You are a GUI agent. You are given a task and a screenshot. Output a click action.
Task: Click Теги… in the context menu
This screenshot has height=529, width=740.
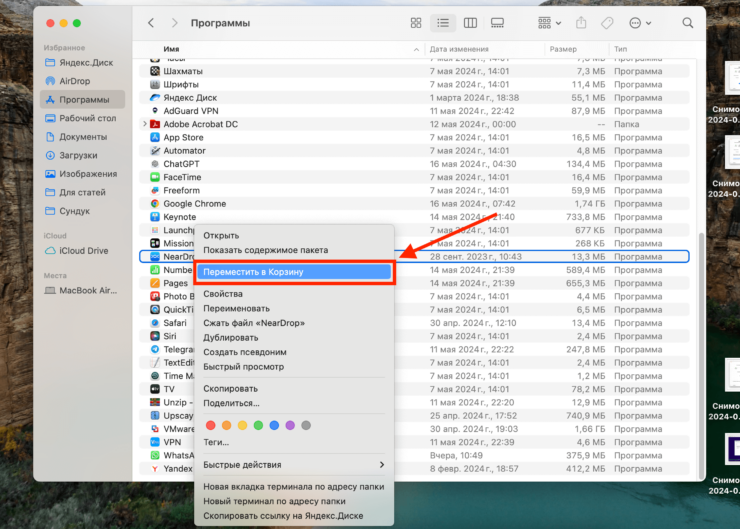coord(216,442)
